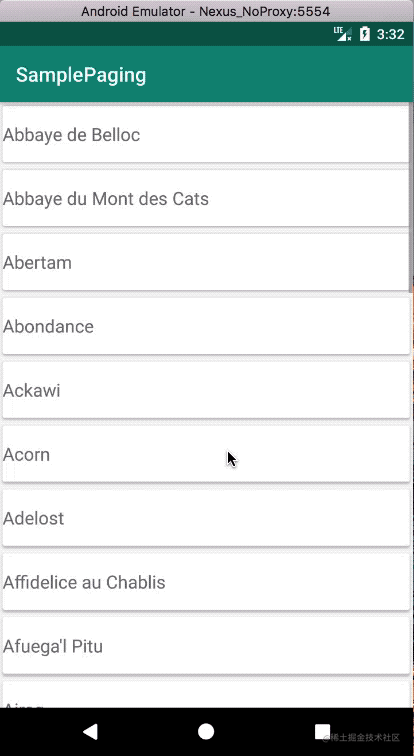The height and width of the screenshot is (756, 414).
Task: Tap the Abertam cheese card
Action: 206,262
